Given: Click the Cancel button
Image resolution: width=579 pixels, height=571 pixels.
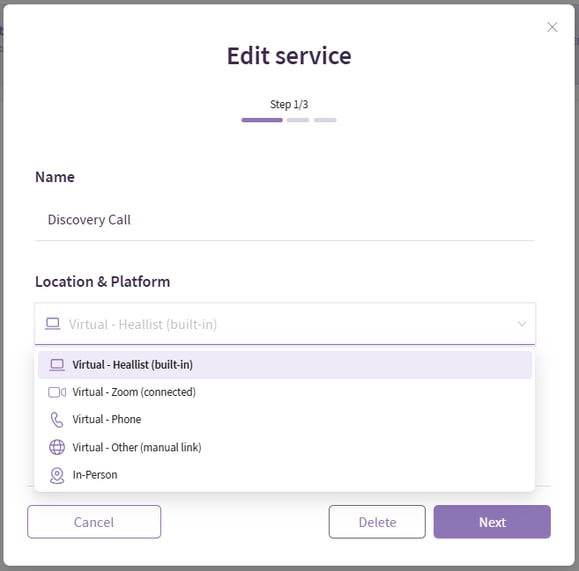Looking at the screenshot, I should 94,522.
